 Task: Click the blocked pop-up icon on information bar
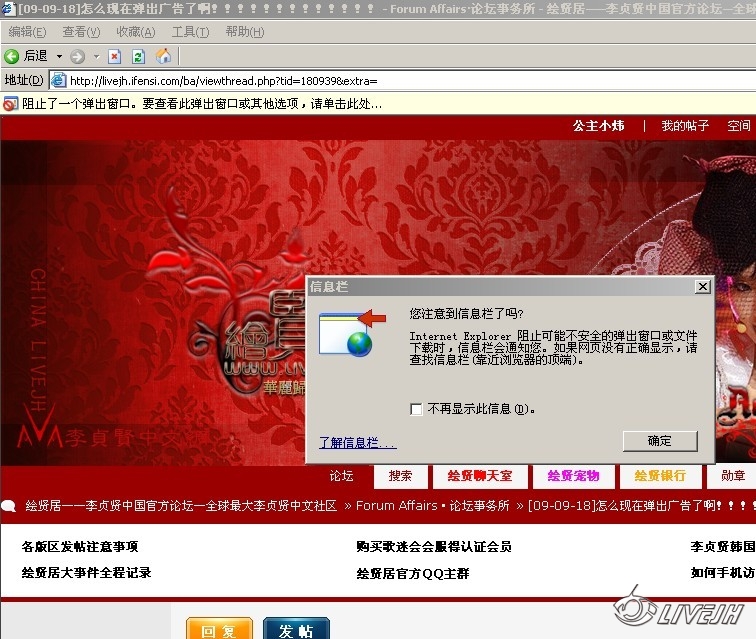click(10, 103)
